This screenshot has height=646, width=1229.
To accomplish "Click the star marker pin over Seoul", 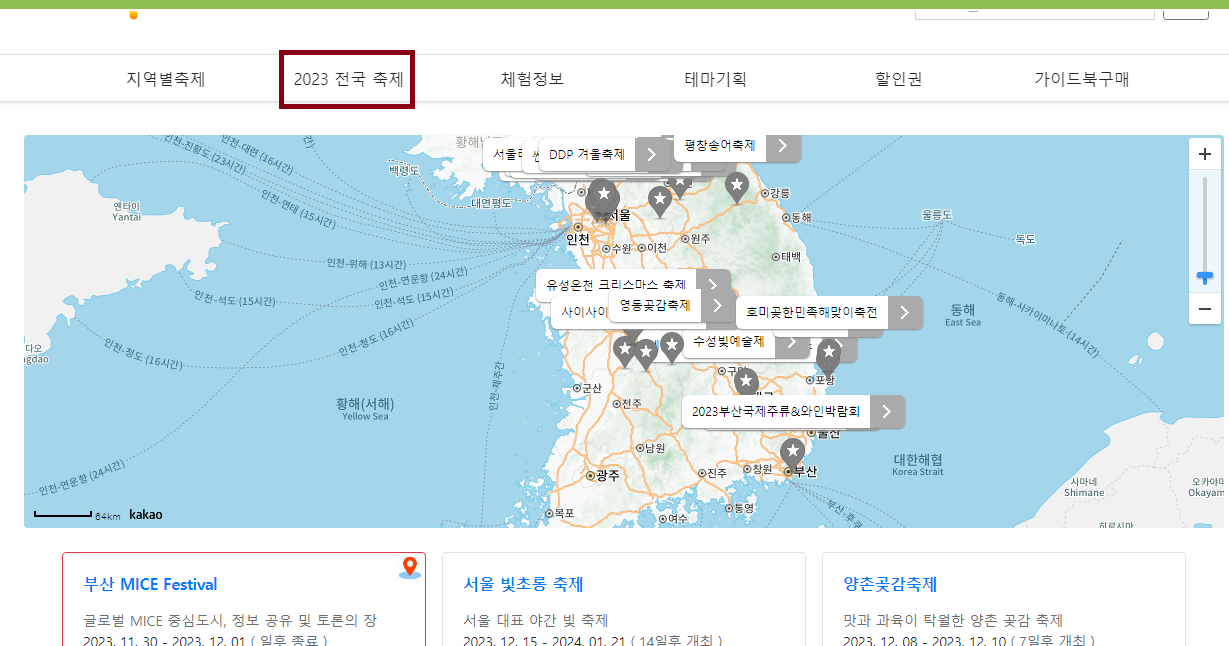I will coord(602,193).
